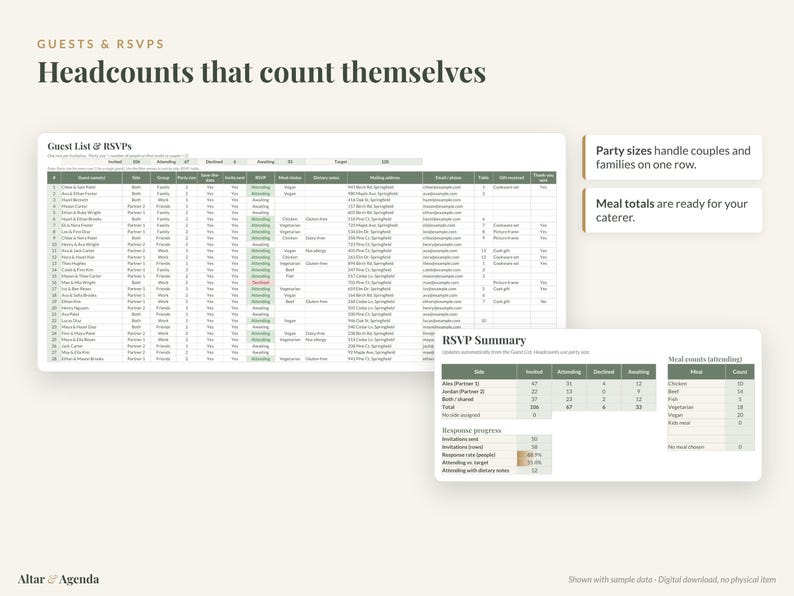Click the Meal counts (attending) heading
The height and width of the screenshot is (596, 794).
(705, 359)
